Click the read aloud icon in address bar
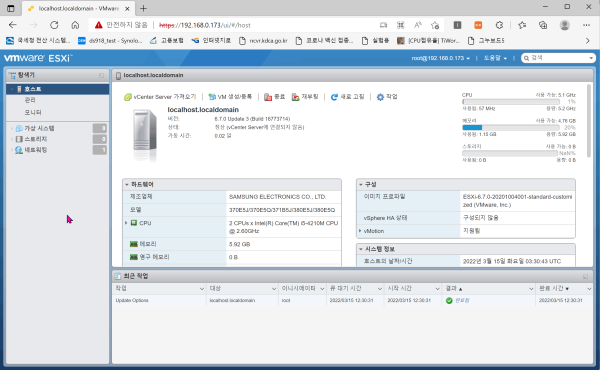This screenshot has height=370, width=600. tap(417, 25)
